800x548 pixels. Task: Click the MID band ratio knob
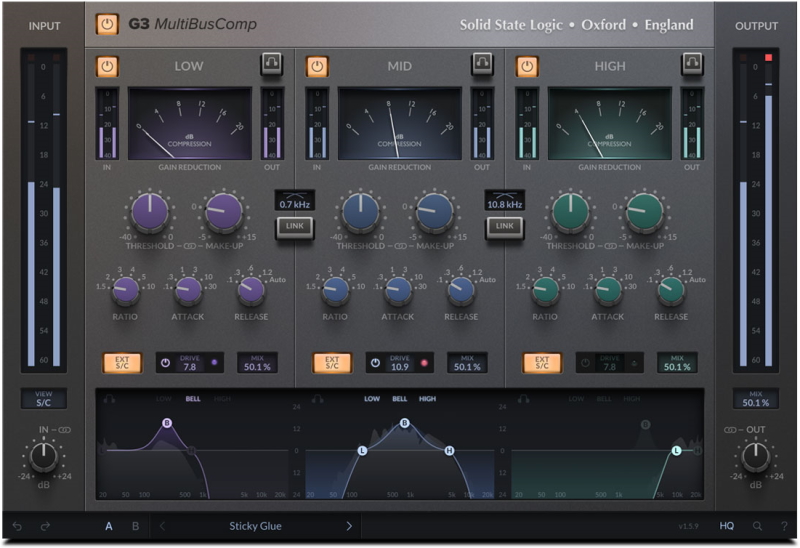click(x=336, y=290)
